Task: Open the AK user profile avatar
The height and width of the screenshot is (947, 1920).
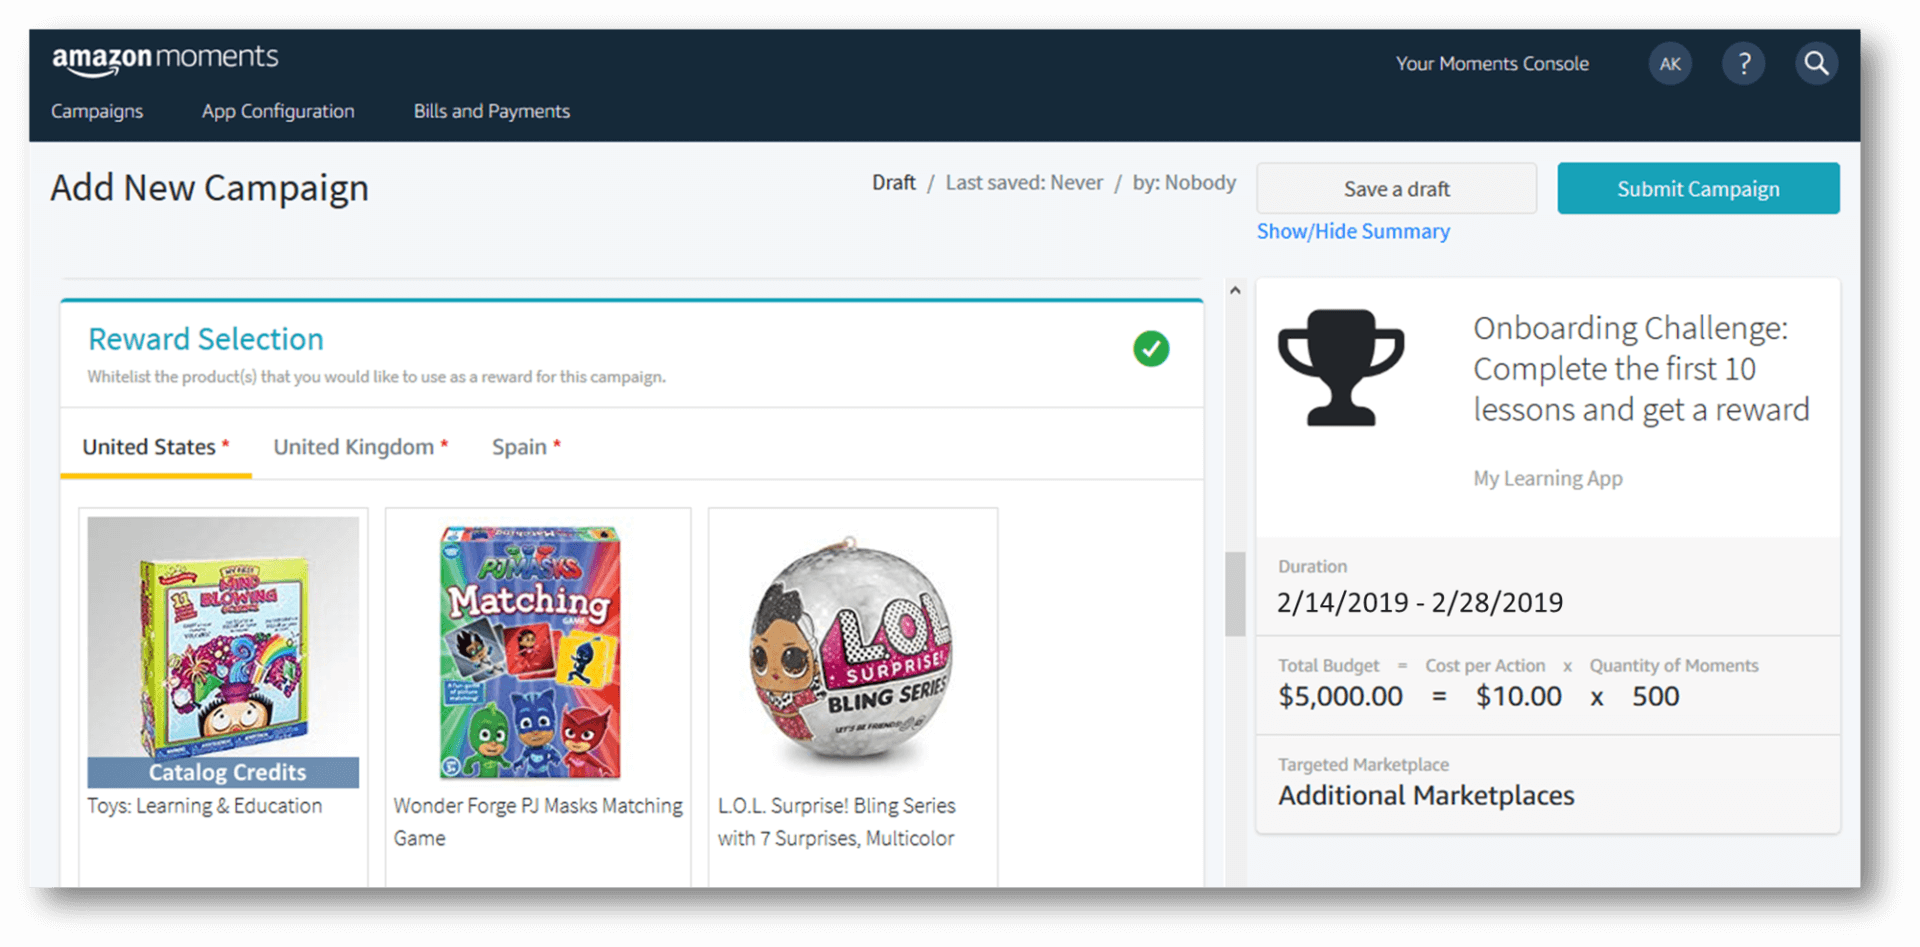Action: [1669, 64]
